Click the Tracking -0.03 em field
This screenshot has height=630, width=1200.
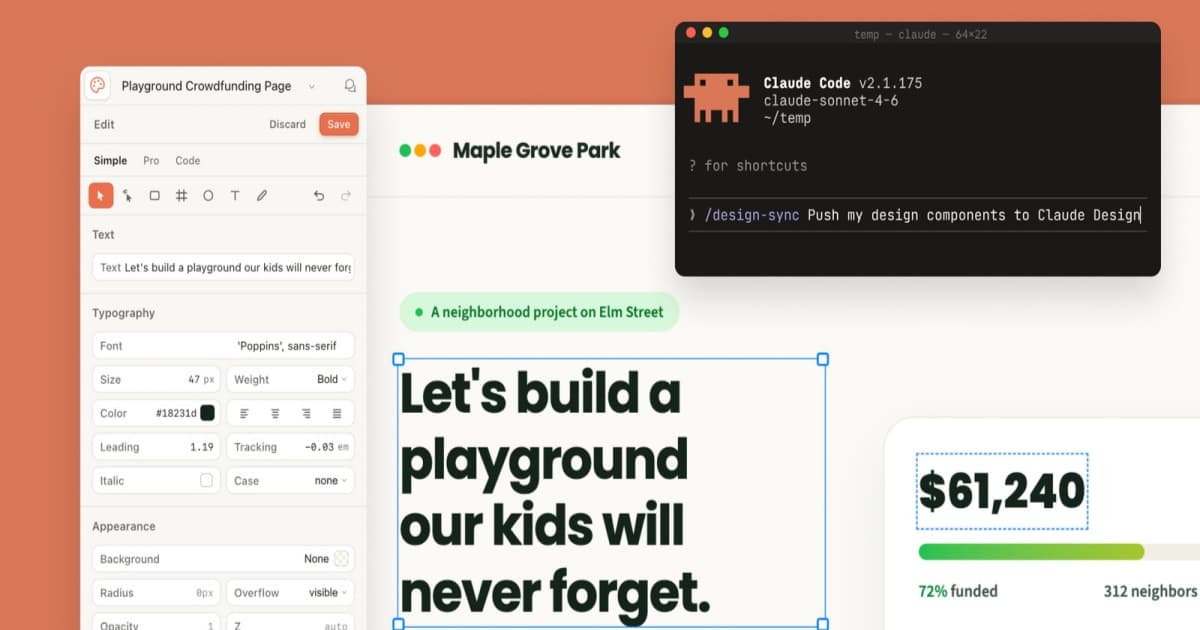290,447
